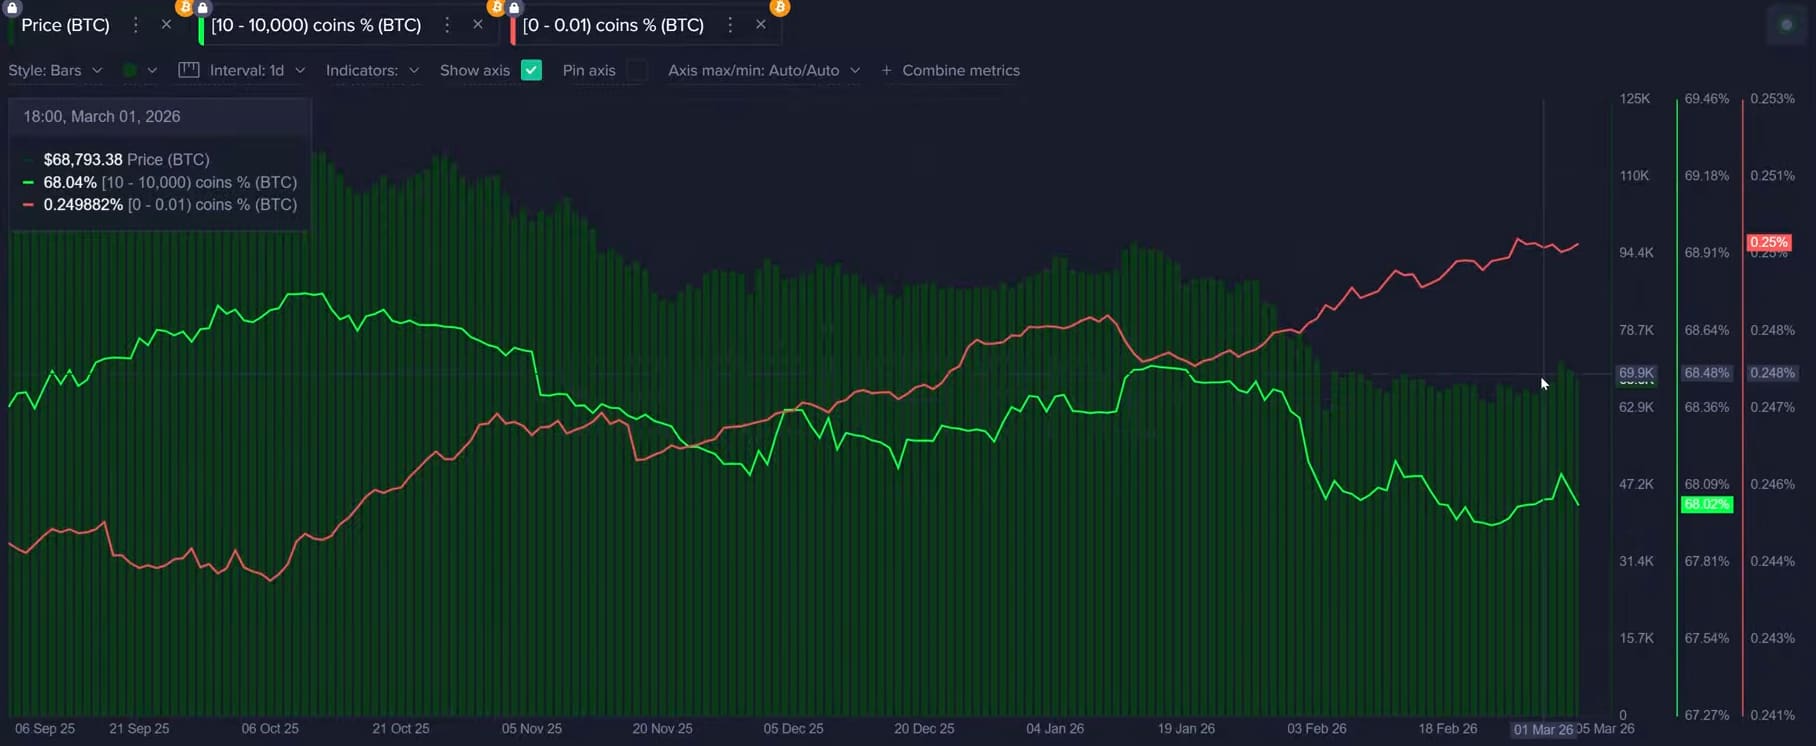Viewport: 1816px width, 746px height.
Task: Open the Price (BTC) three-dot options menu
Action: tap(136, 25)
